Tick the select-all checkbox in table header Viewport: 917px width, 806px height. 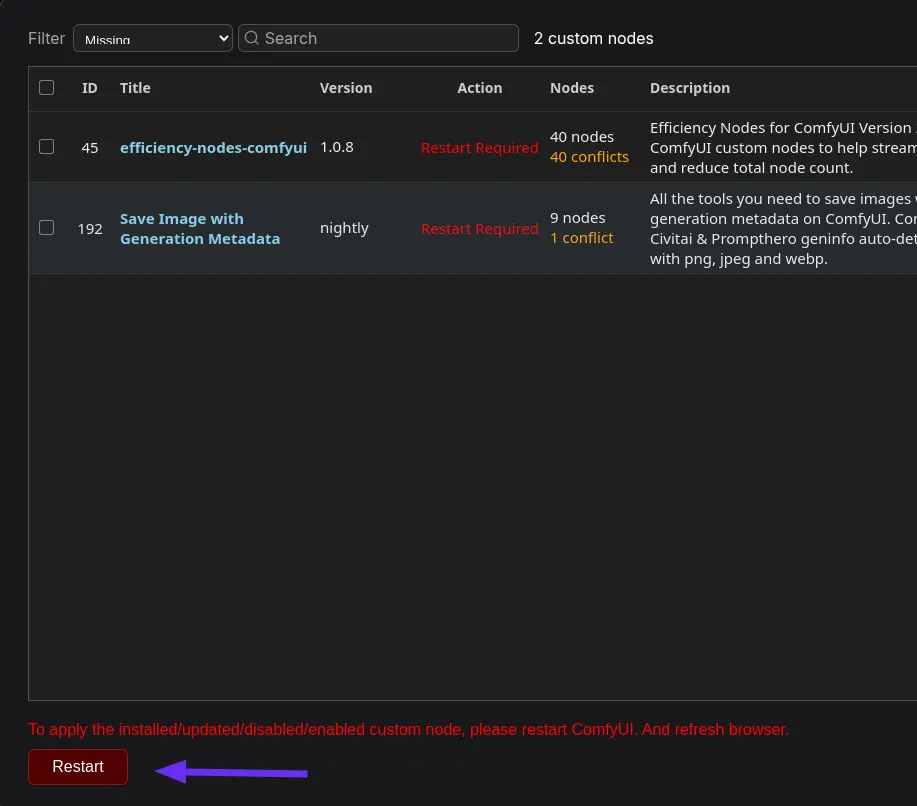coord(47,88)
